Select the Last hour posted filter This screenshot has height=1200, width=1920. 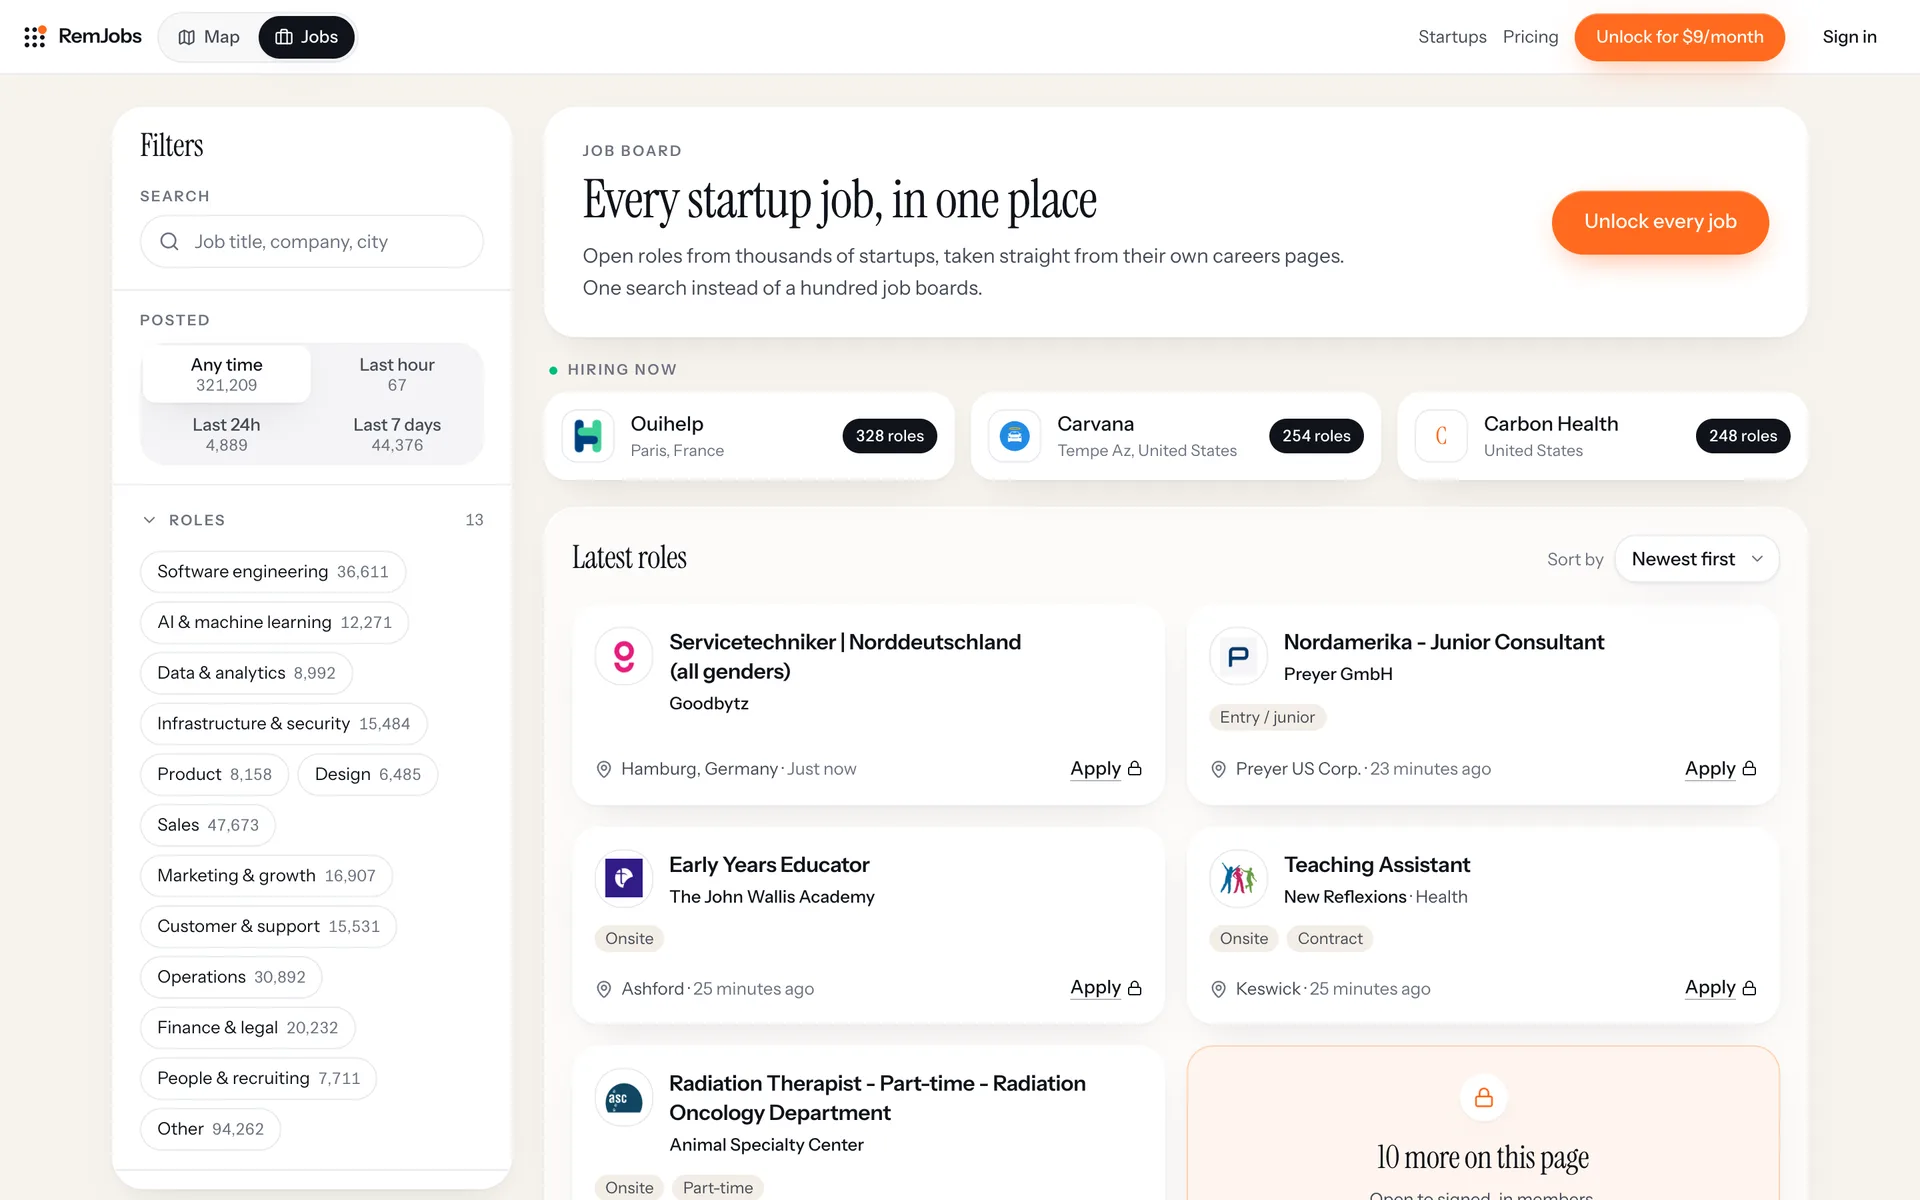(397, 374)
